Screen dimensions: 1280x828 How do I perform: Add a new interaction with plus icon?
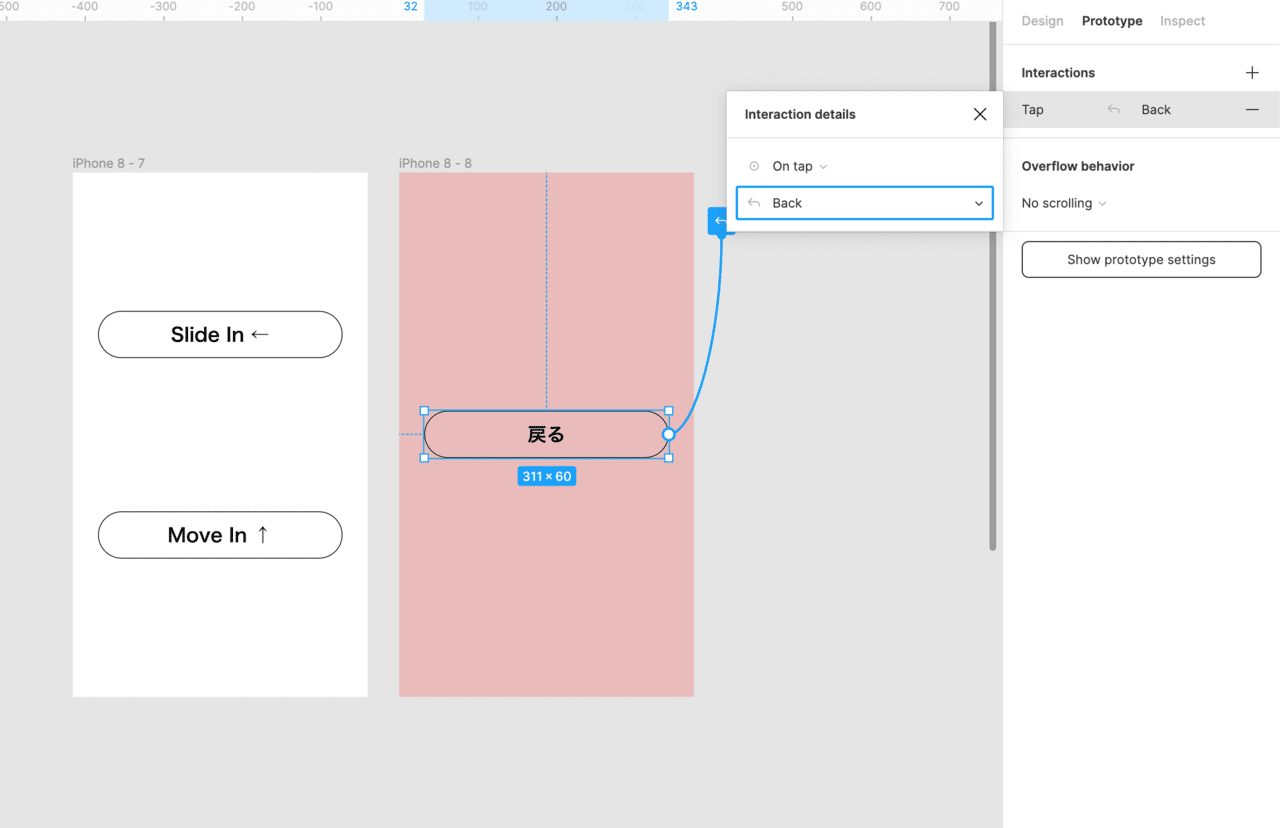click(x=1252, y=73)
